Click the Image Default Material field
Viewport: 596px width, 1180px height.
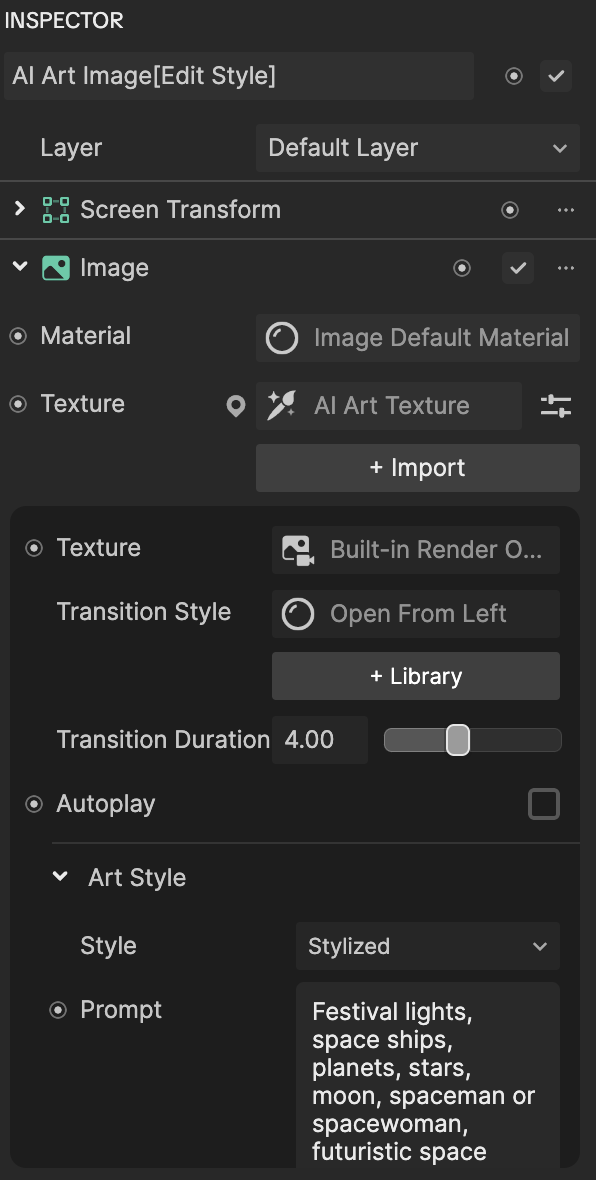click(x=418, y=338)
